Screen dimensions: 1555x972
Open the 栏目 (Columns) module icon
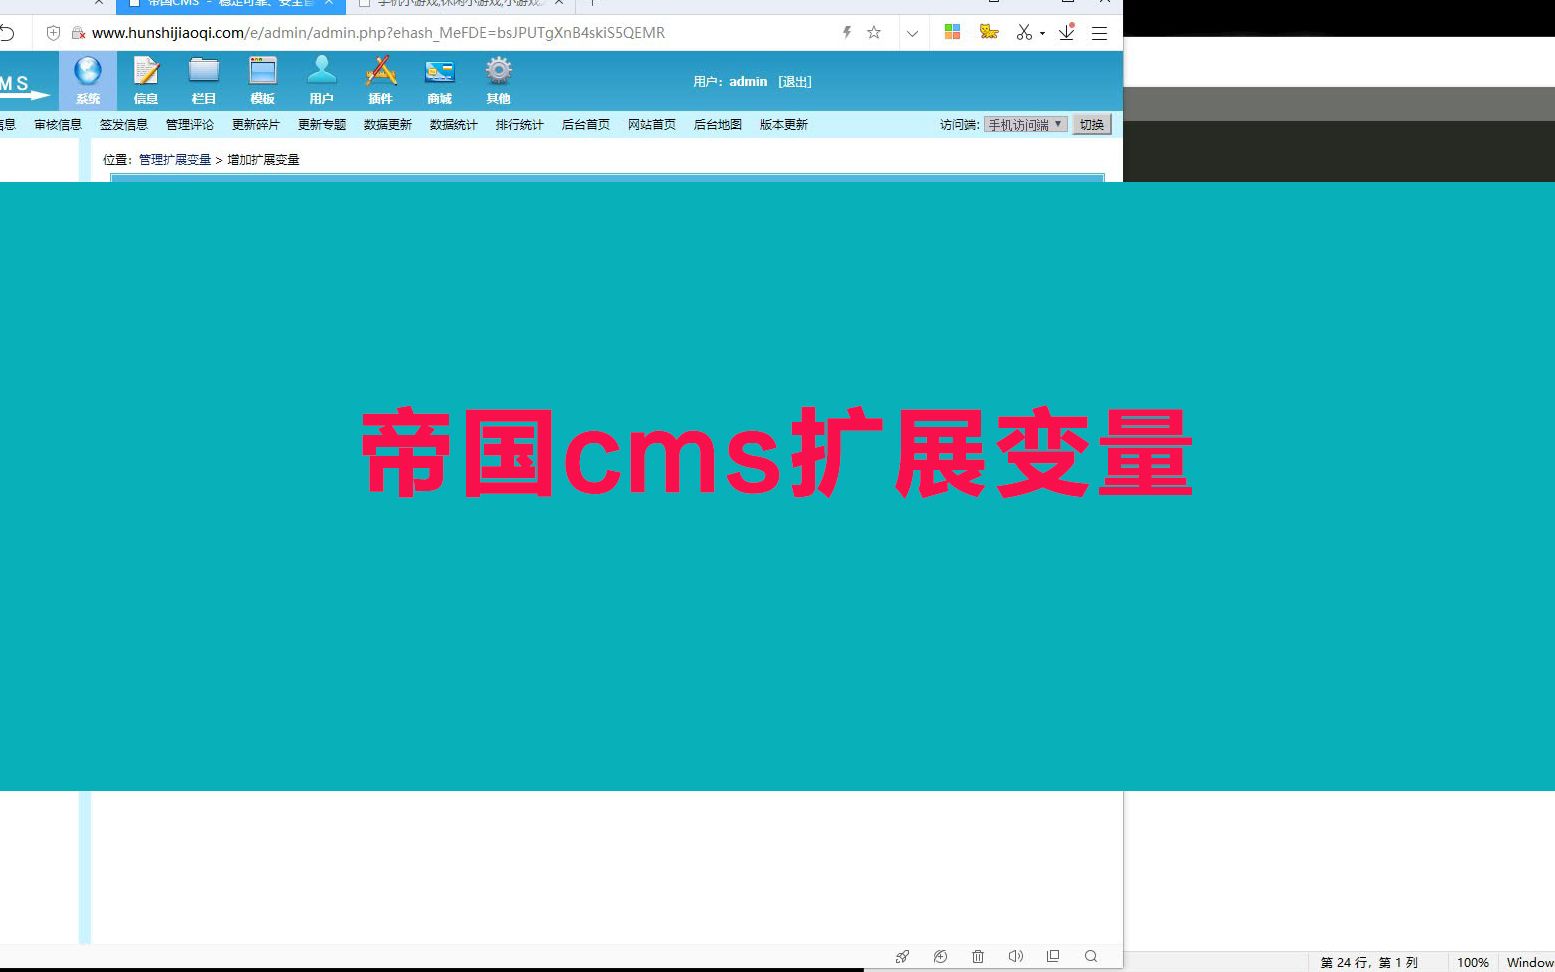click(x=203, y=80)
